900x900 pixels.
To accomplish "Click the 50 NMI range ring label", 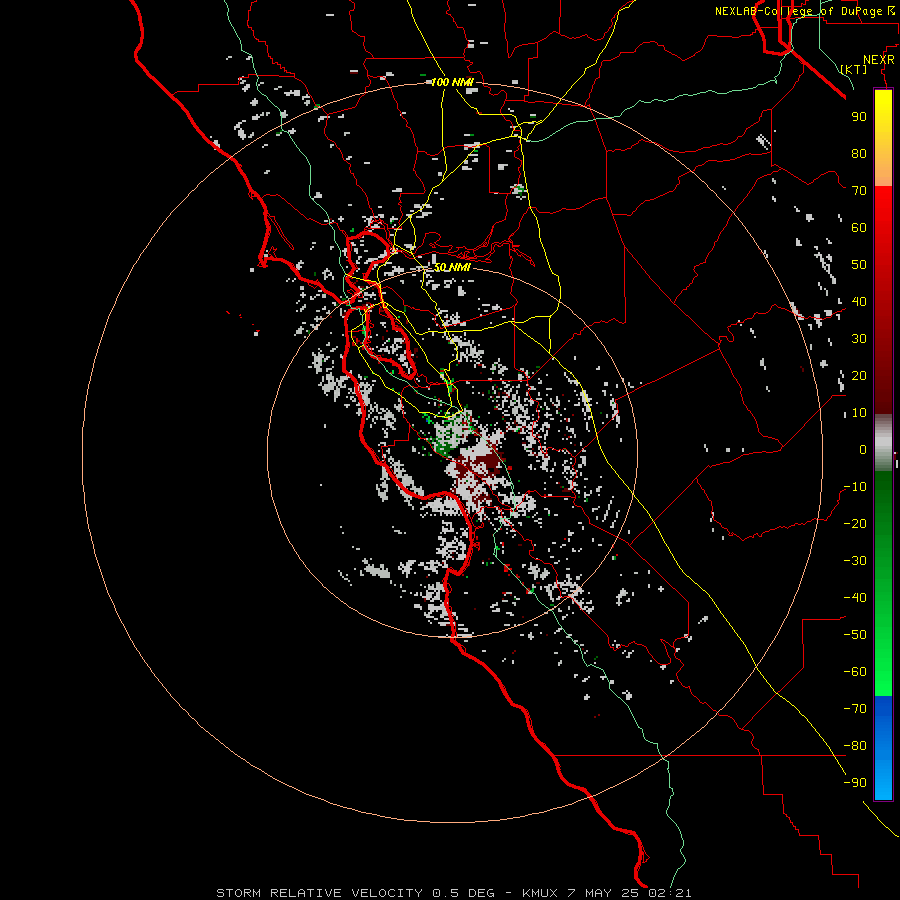I will click(x=452, y=267).
